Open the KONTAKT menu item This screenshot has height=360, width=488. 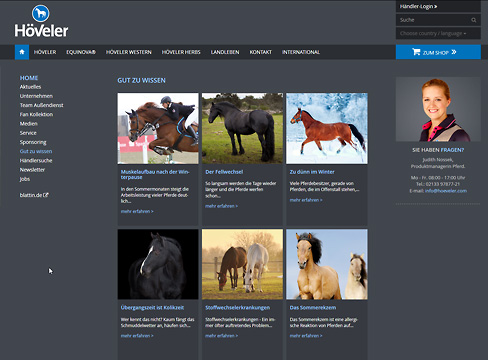point(261,52)
